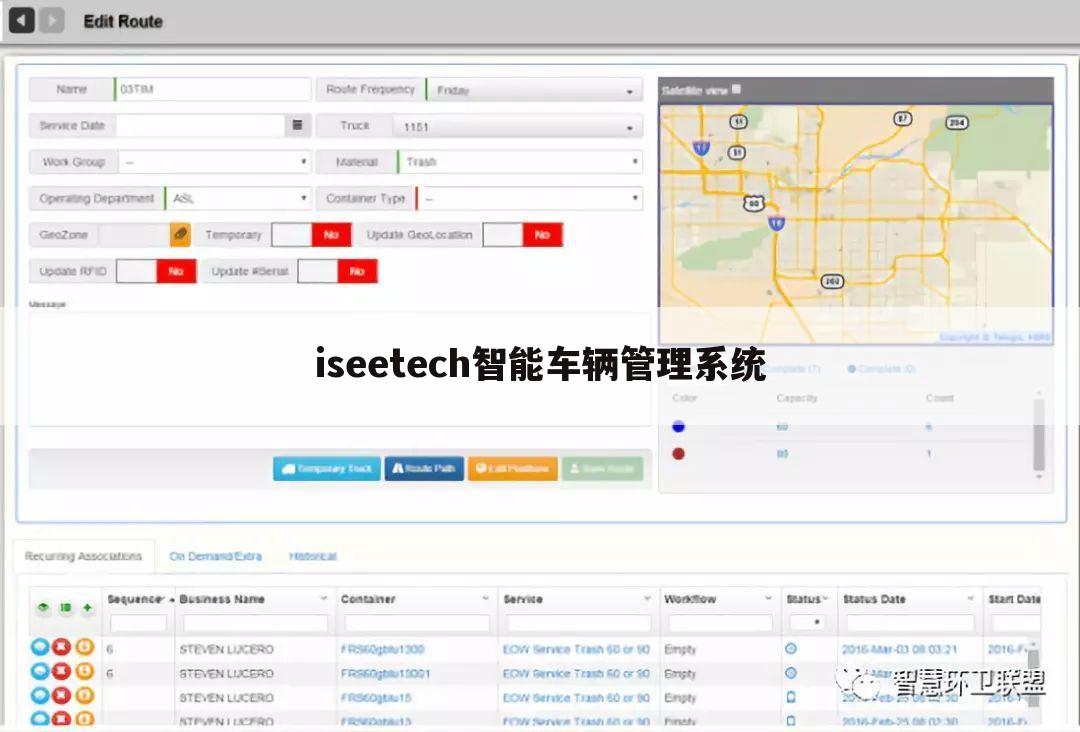This screenshot has width=1080, height=732.
Task: Click the Sequence filter box
Action: (x=138, y=623)
